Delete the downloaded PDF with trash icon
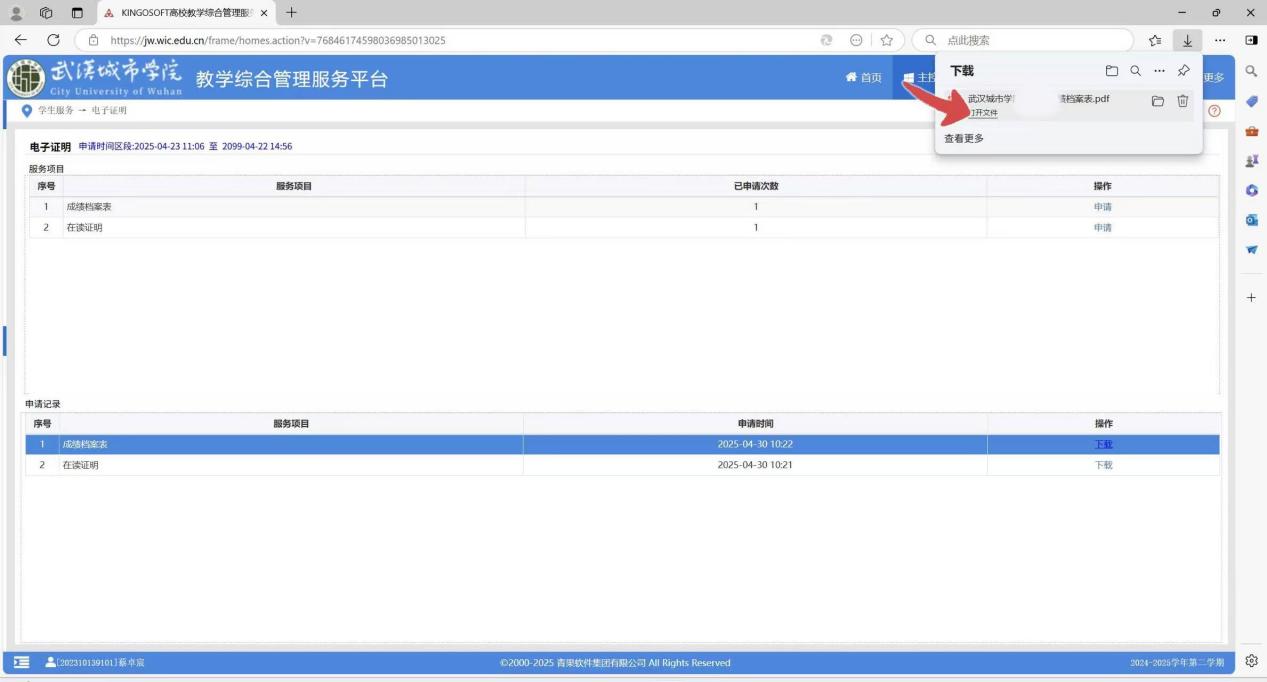 coord(1182,101)
